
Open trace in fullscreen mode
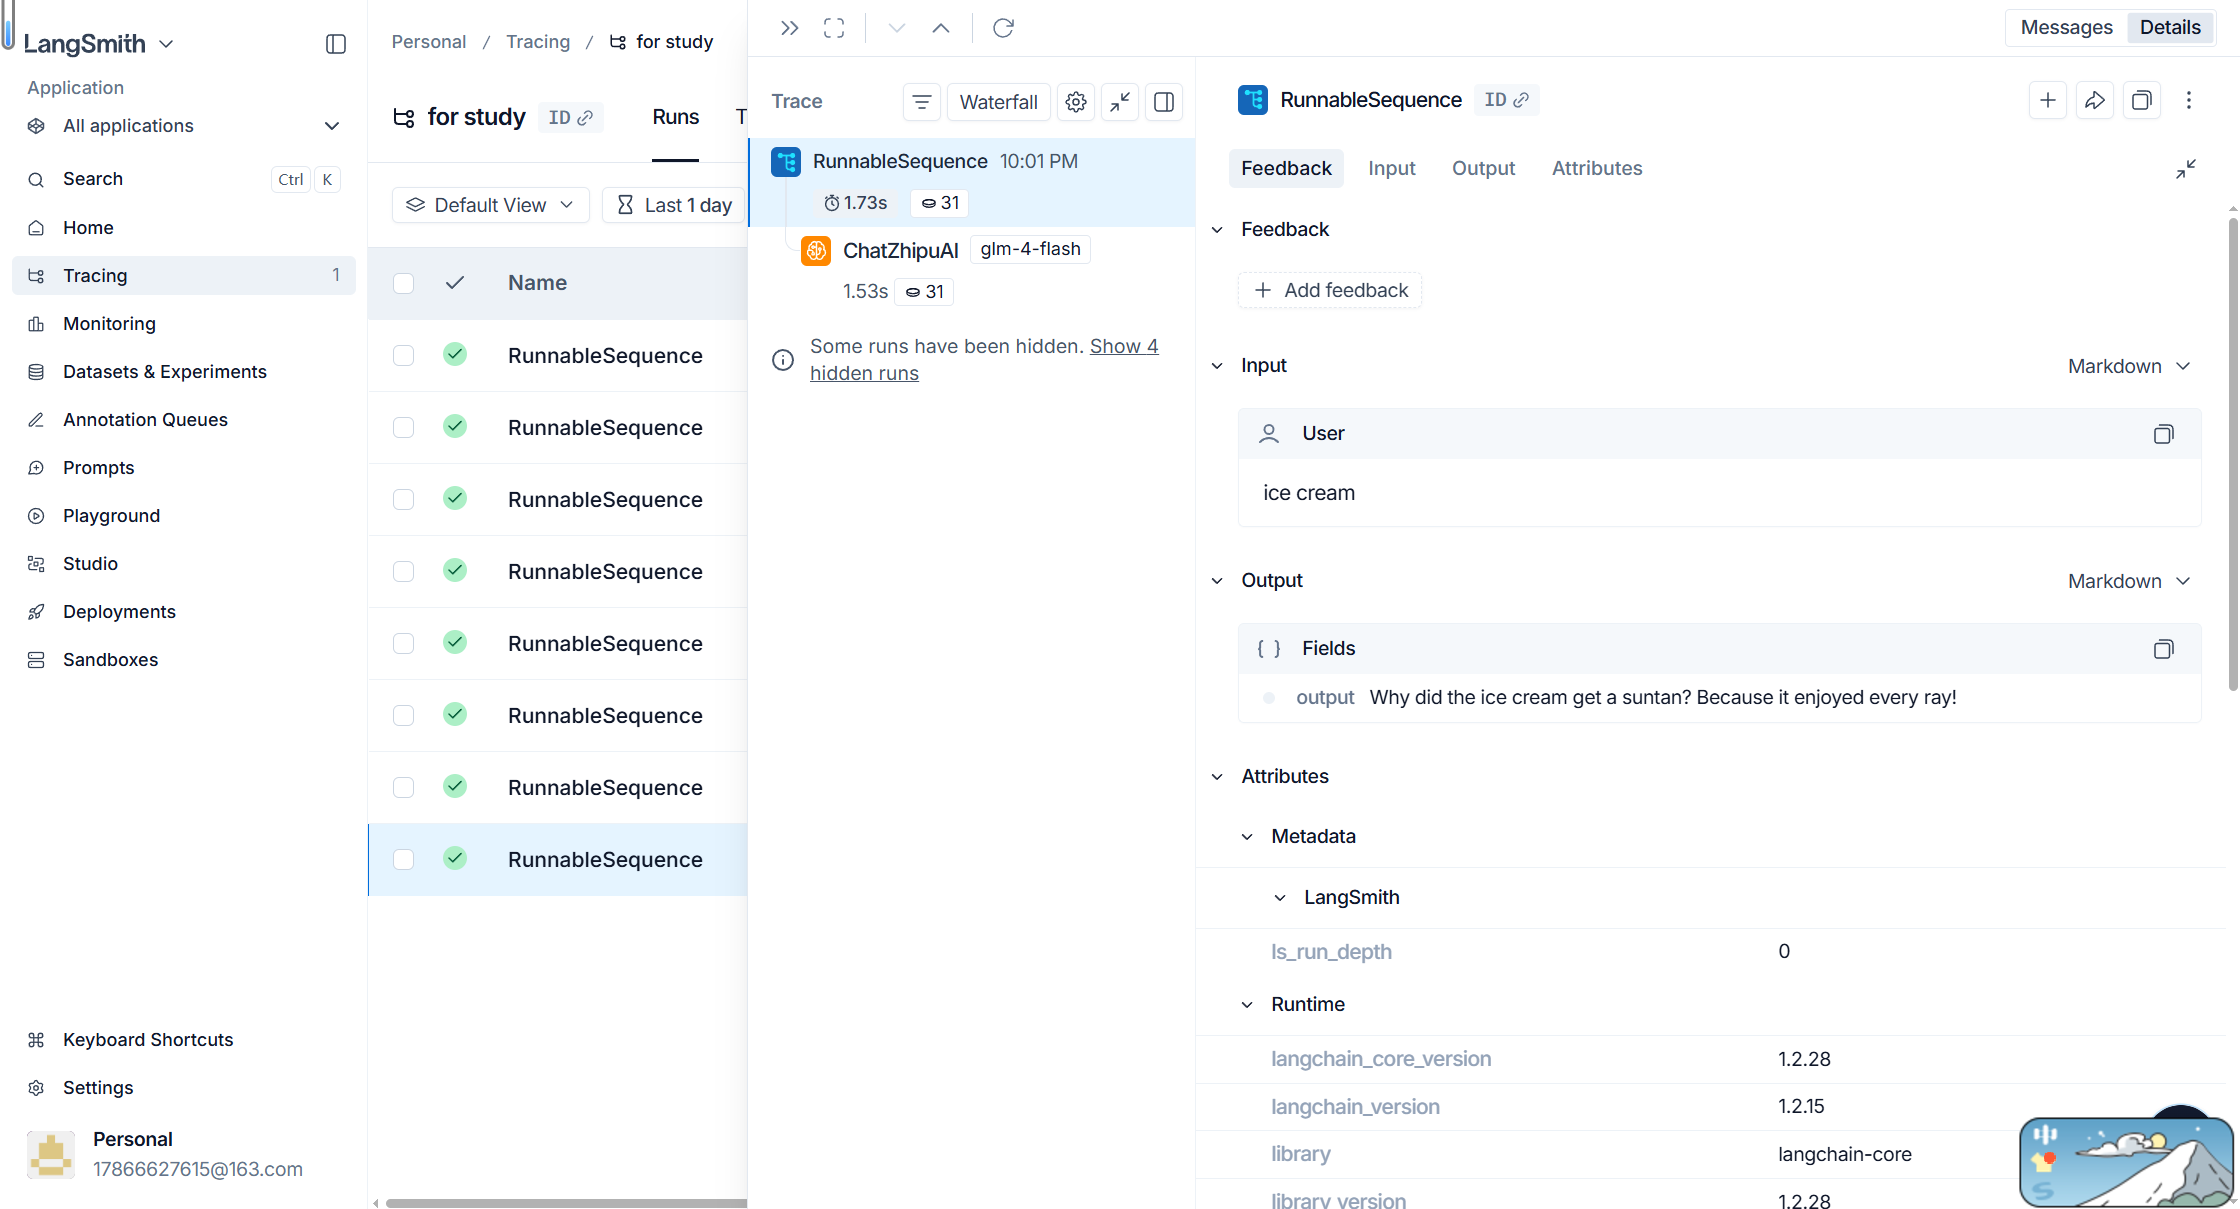point(834,28)
